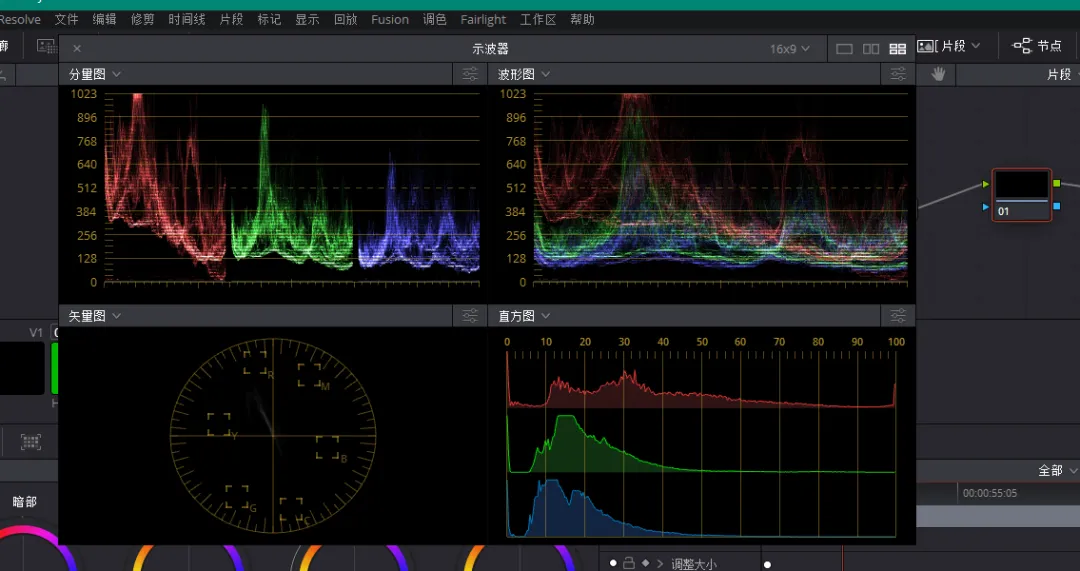Click the 示波器 window title
This screenshot has width=1080, height=571.
[x=490, y=49]
